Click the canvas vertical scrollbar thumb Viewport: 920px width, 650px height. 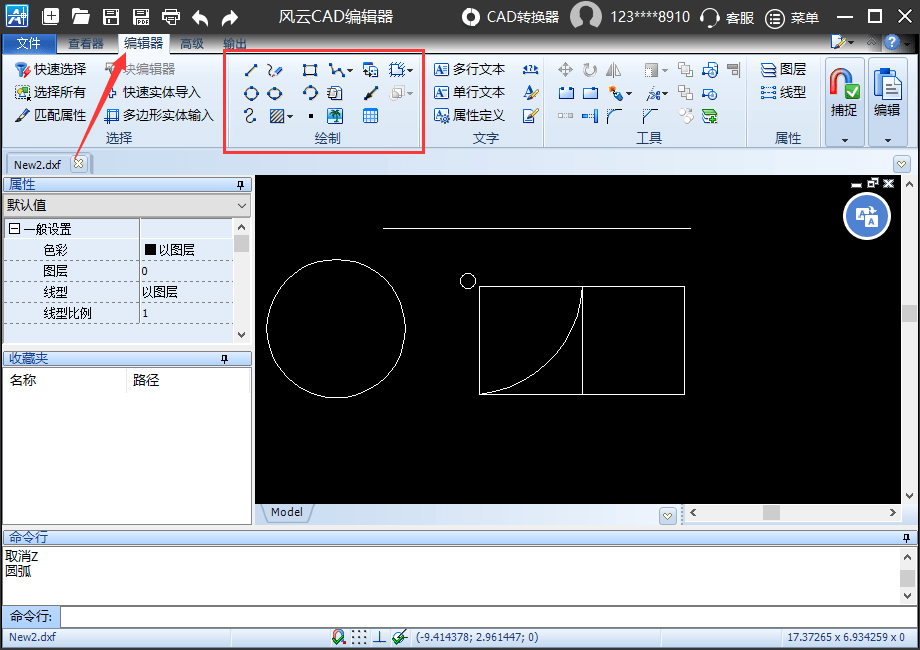(x=909, y=313)
